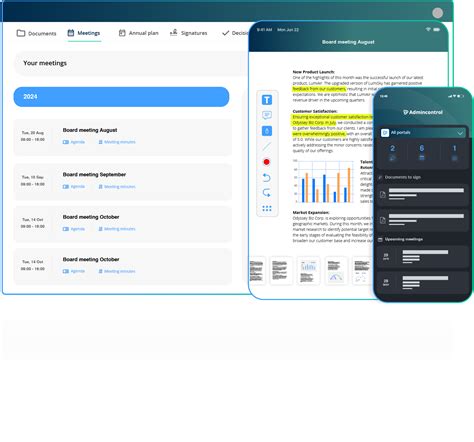Image resolution: width=474 pixels, height=442 pixels.
Task: Click the tablet header title "Board meeting August"
Action: click(x=348, y=42)
